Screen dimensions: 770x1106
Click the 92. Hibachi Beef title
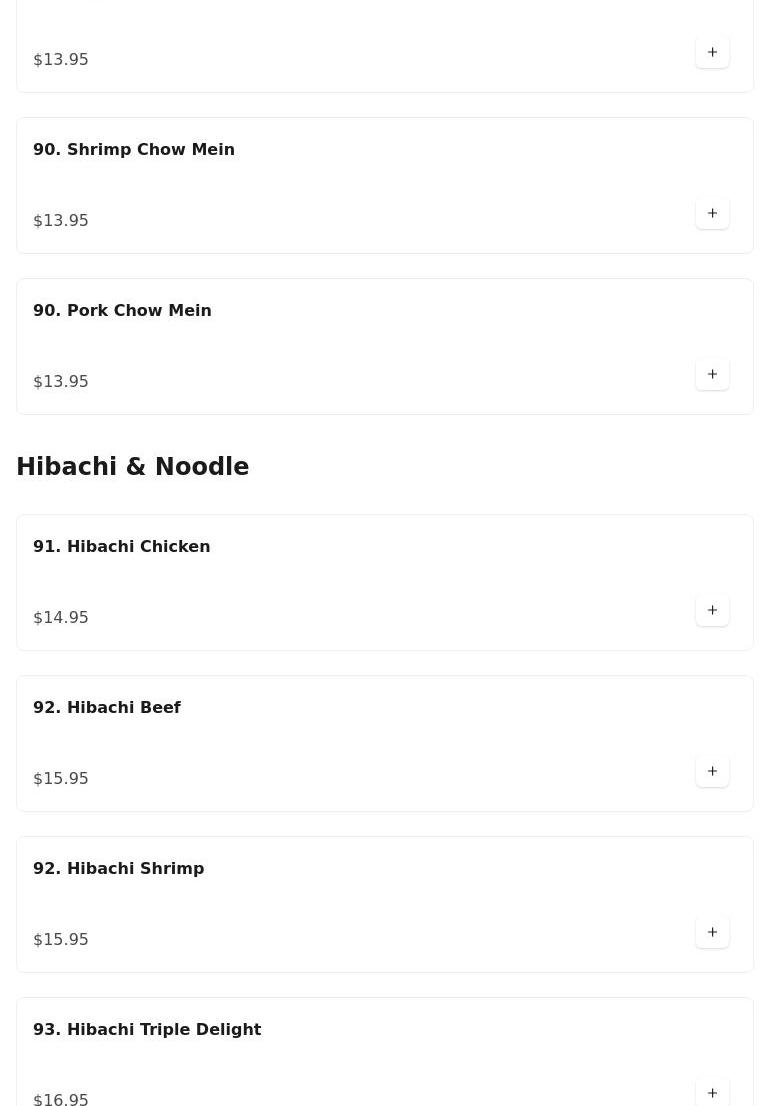pos(107,707)
